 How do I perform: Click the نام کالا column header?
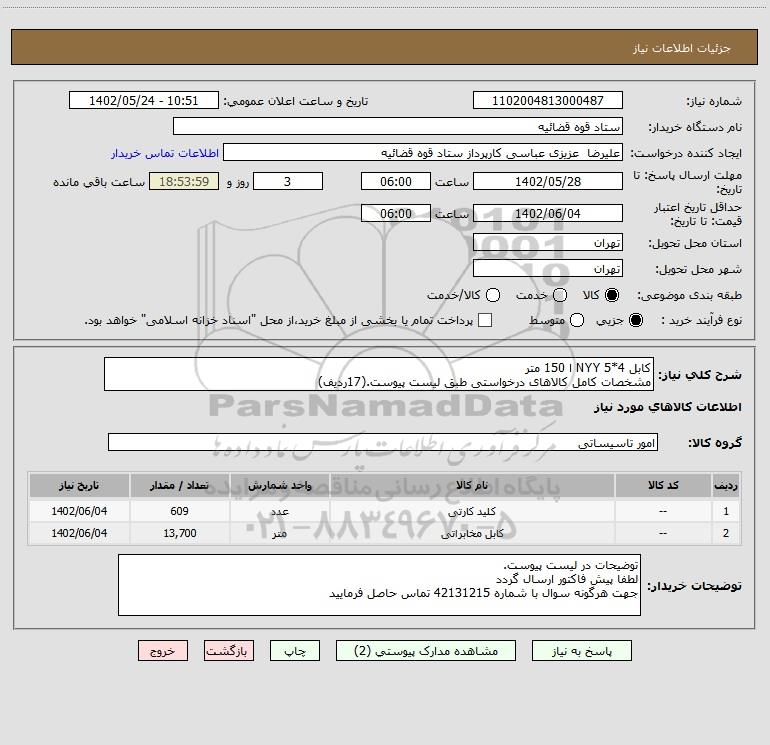click(472, 485)
